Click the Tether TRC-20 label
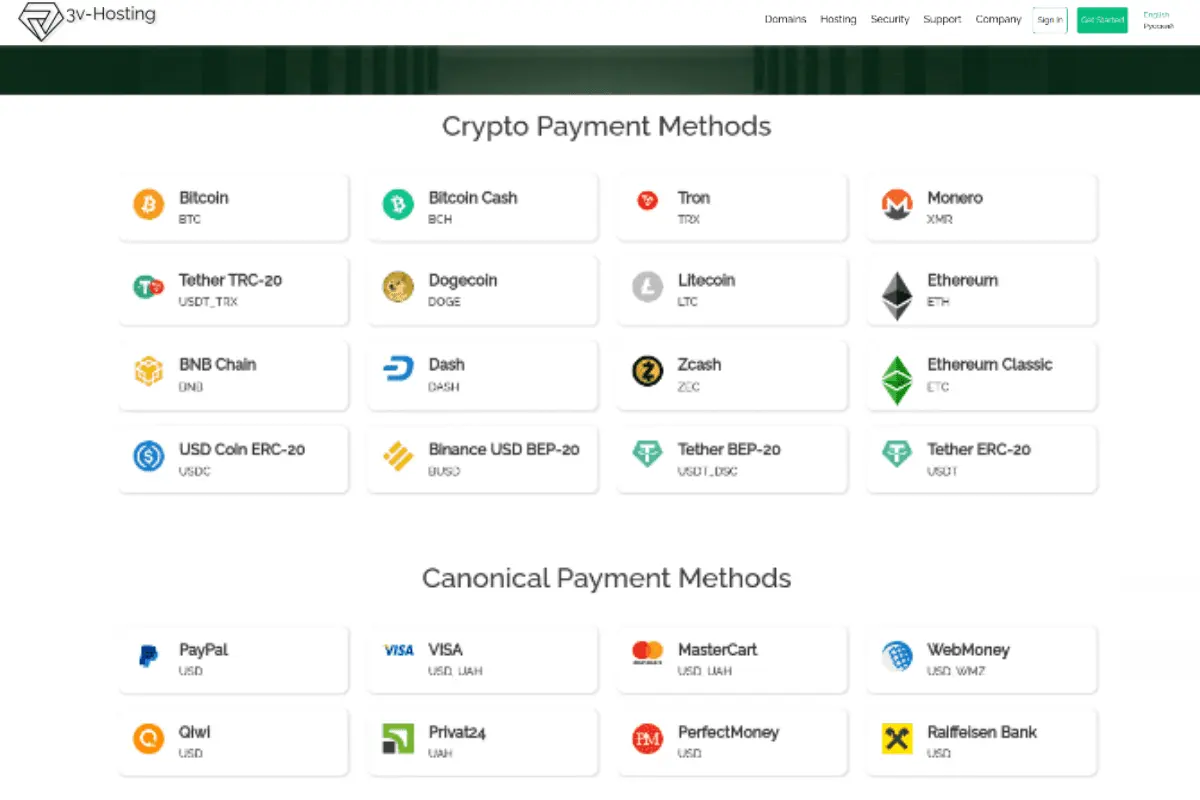1200x800 pixels. 230,280
